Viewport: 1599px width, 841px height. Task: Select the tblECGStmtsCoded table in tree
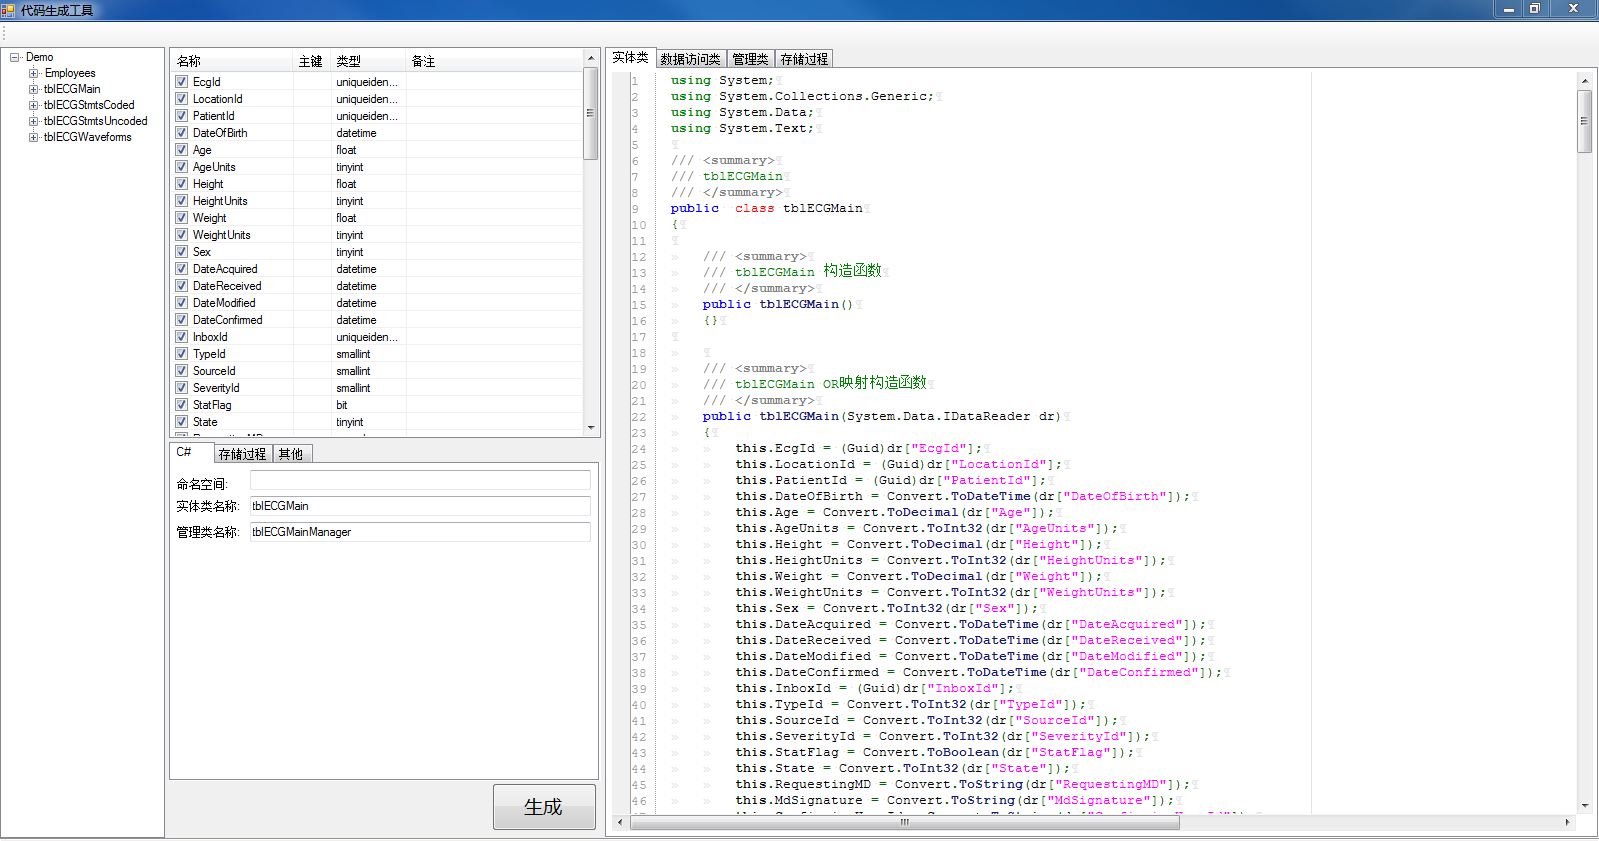pyautogui.click(x=89, y=105)
